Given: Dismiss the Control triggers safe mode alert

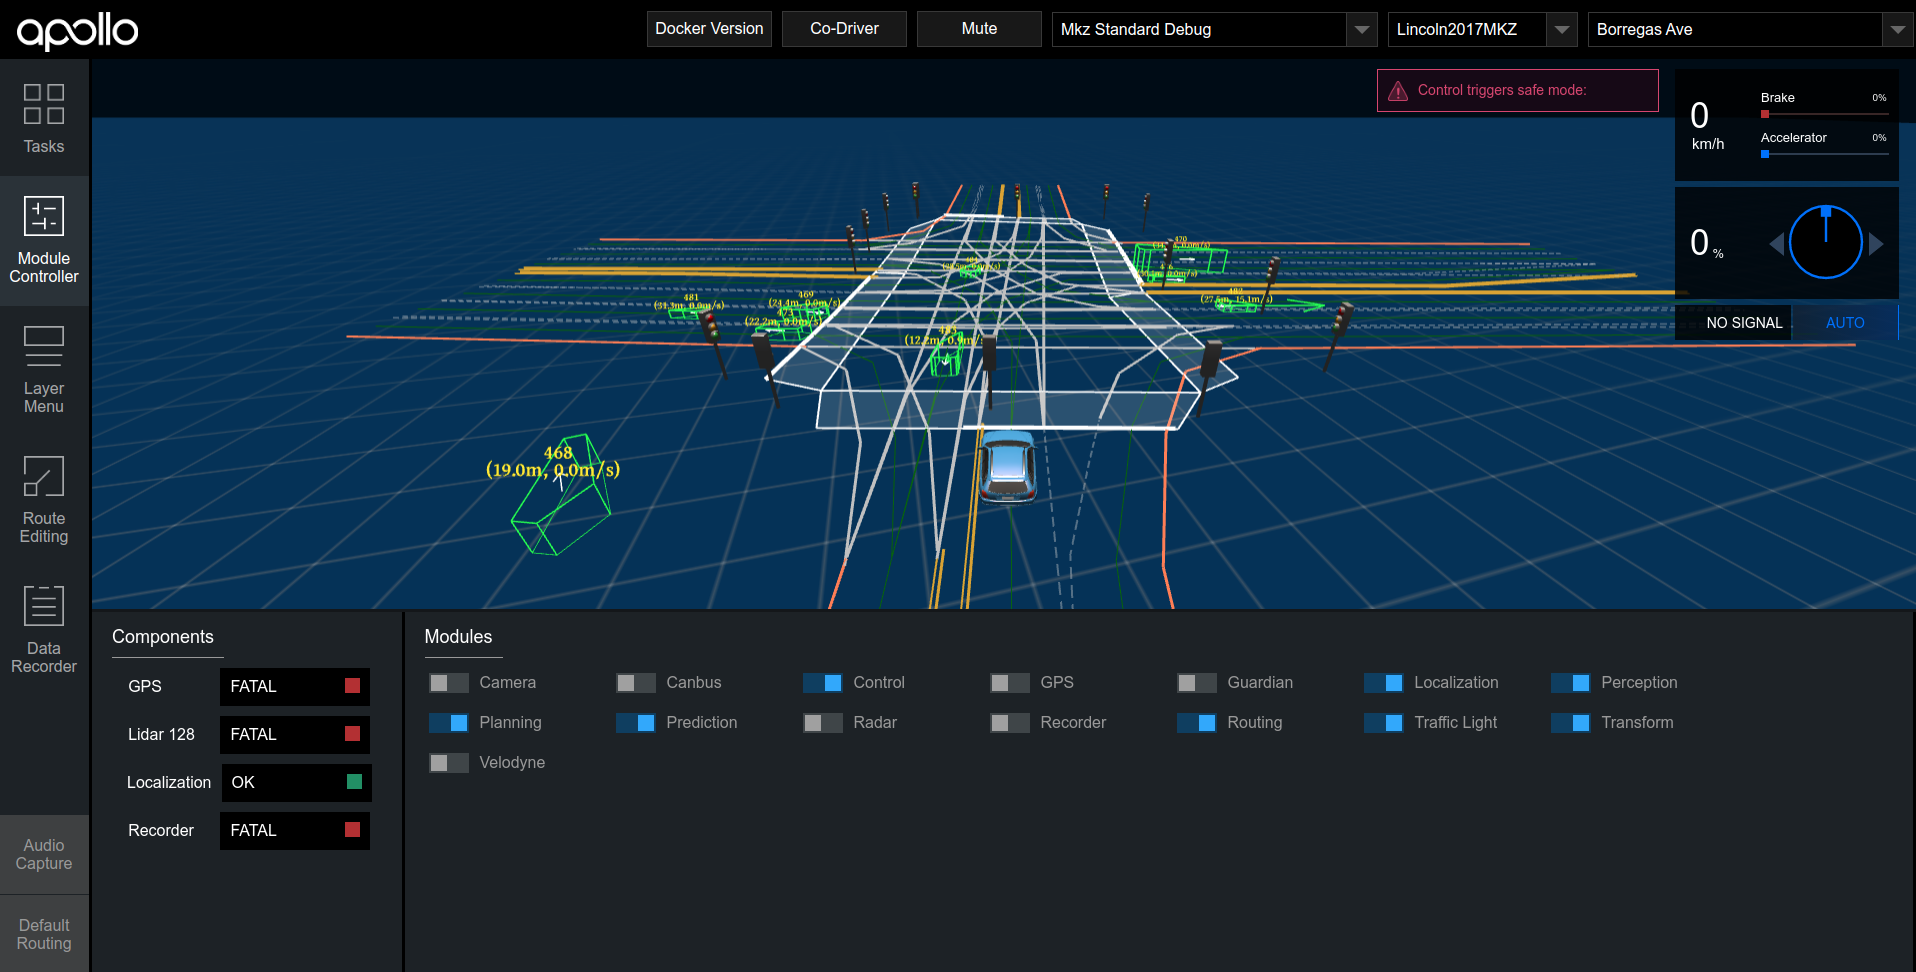Looking at the screenshot, I should click(1518, 90).
